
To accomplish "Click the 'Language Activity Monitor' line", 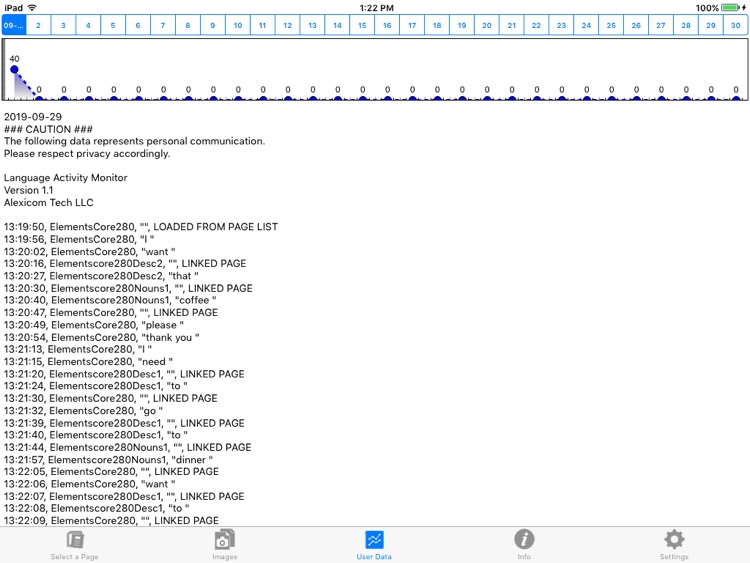I will (x=66, y=177).
